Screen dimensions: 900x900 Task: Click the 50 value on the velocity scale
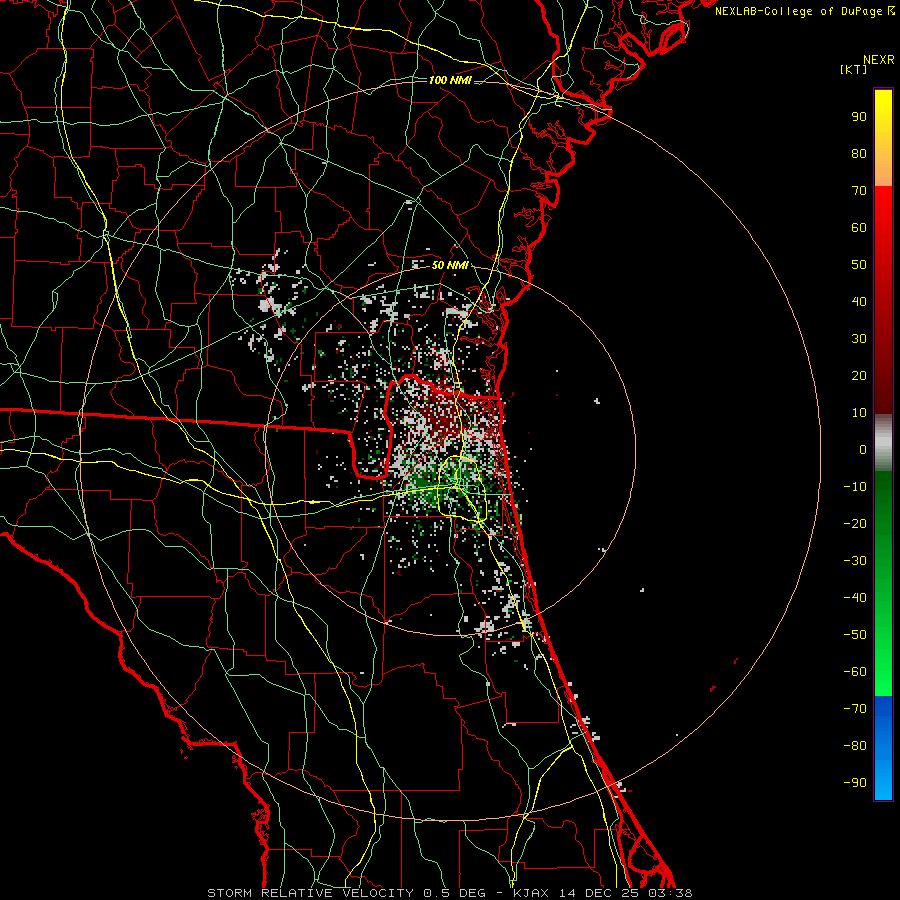tap(859, 265)
